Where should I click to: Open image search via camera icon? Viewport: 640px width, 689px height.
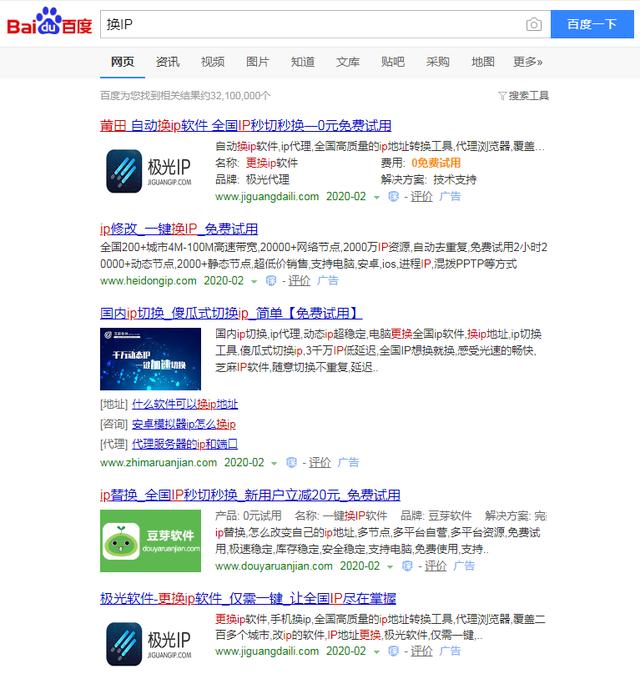point(534,24)
